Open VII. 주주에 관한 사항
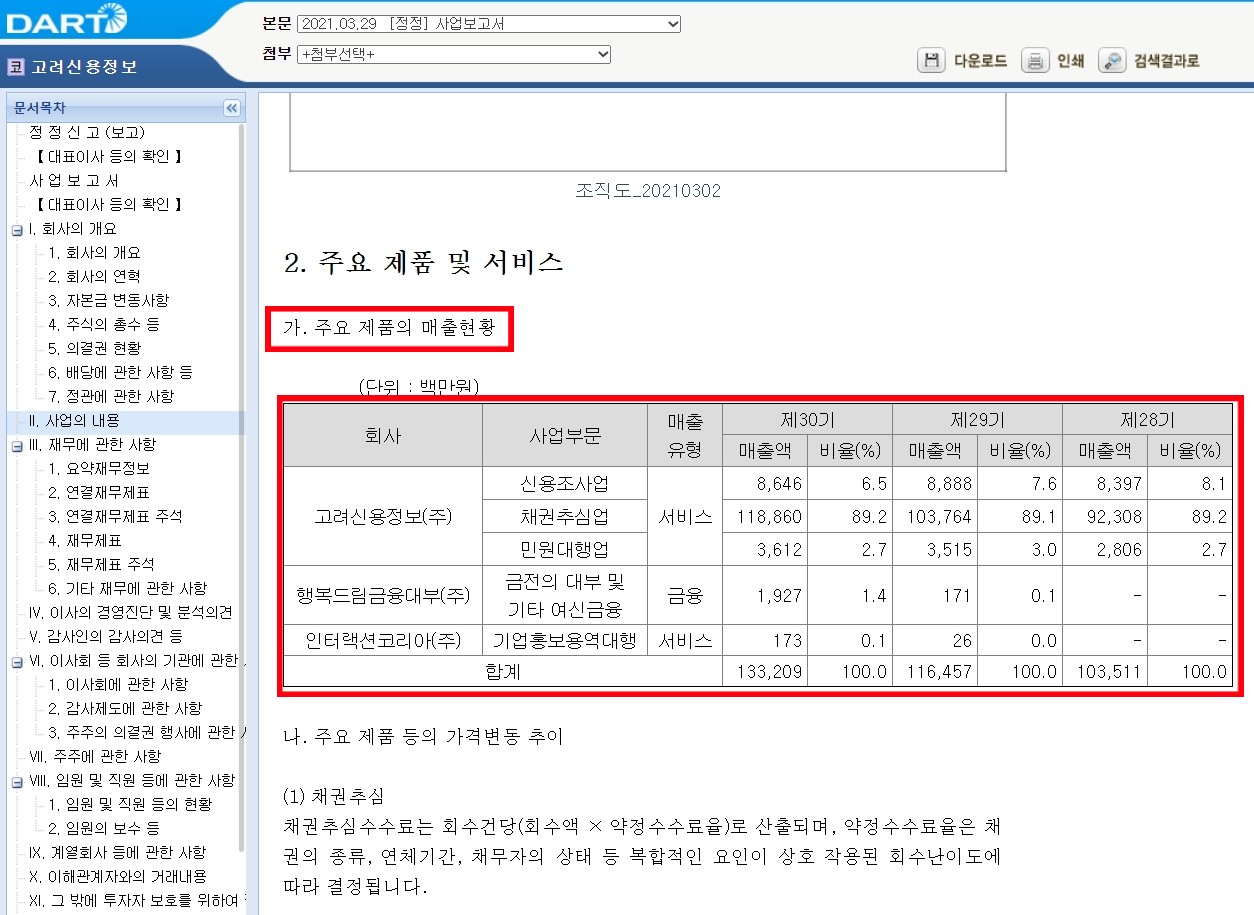This screenshot has width=1254, height=915. [95, 756]
